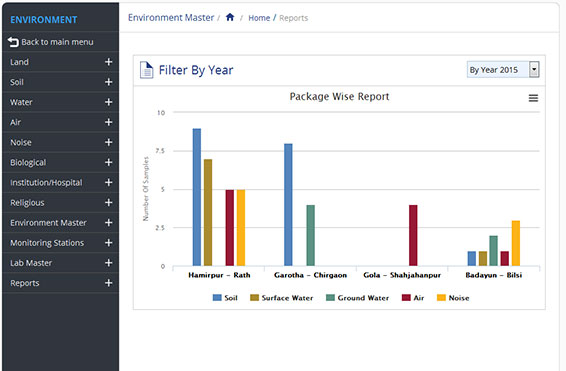Go to Home breadcrumb link

pos(259,18)
